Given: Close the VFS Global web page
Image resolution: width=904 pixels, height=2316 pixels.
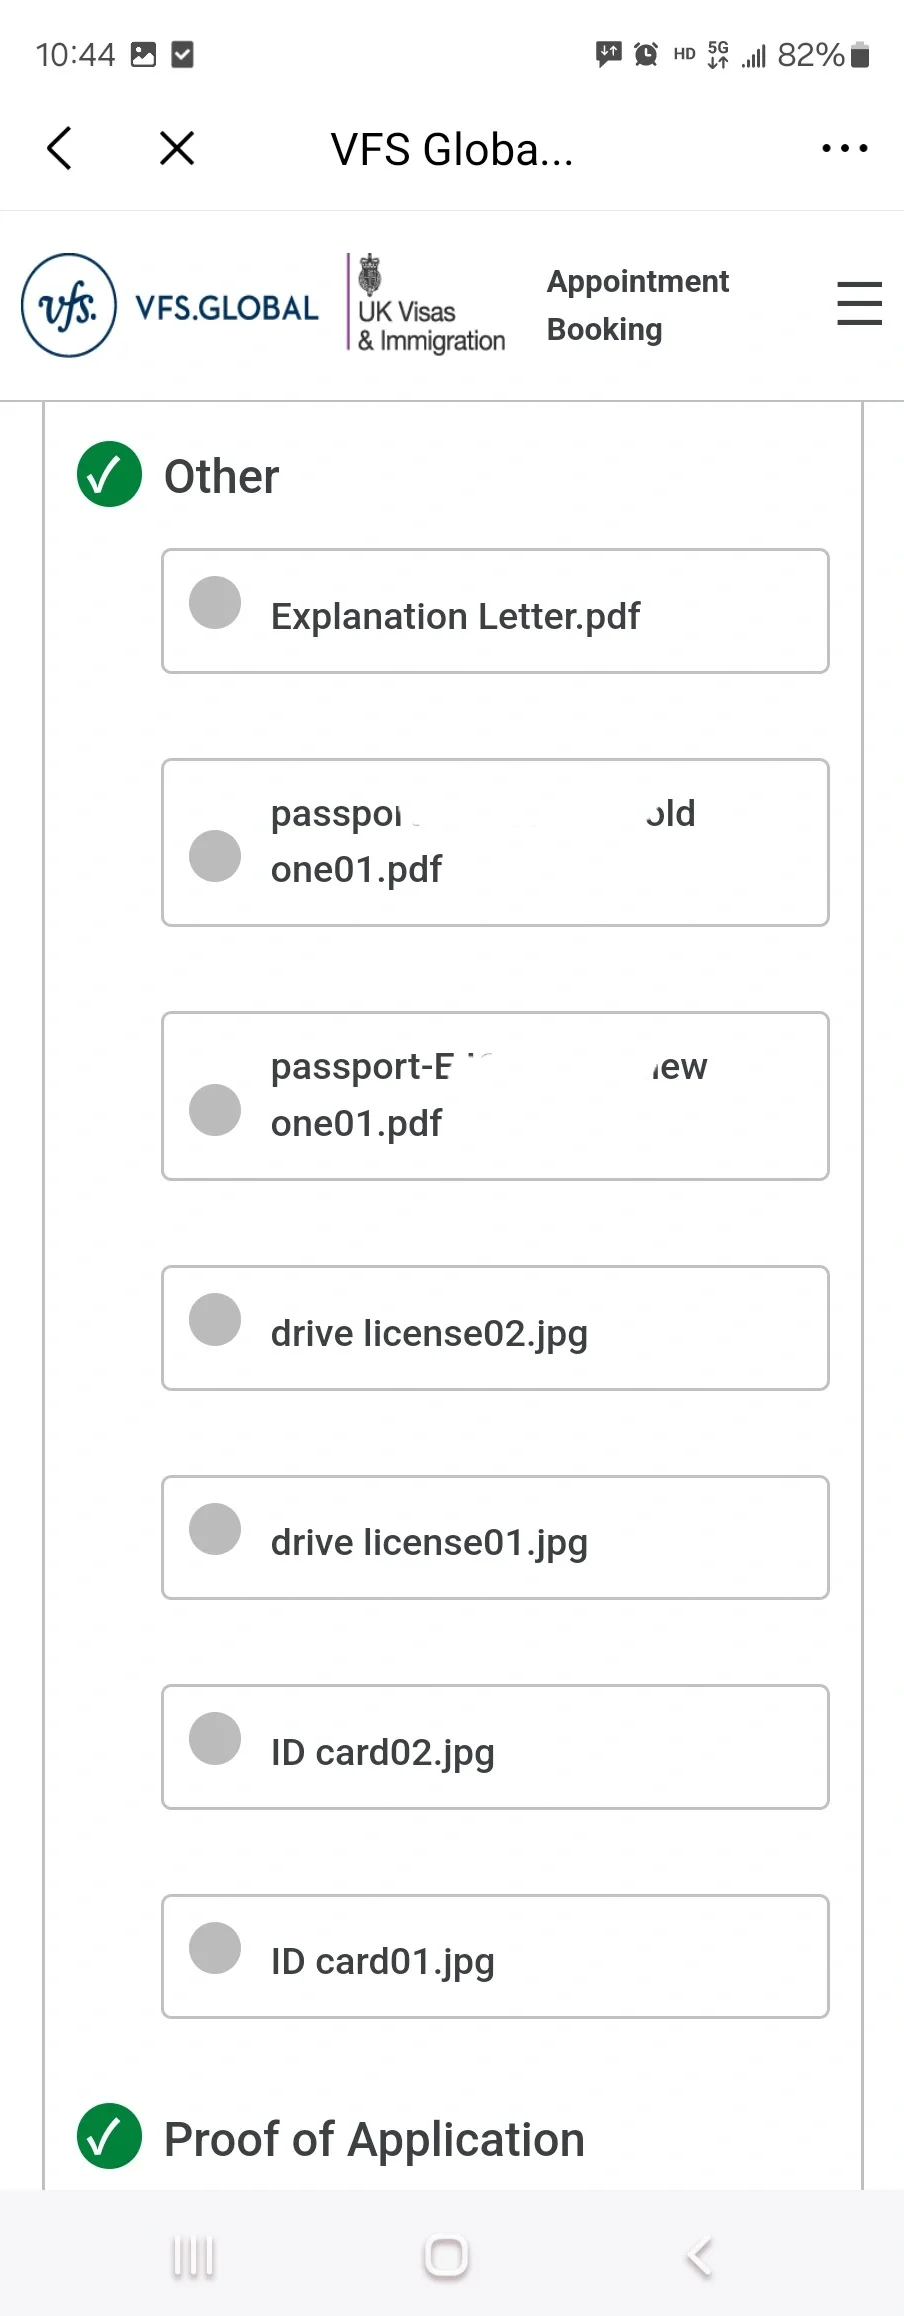Looking at the screenshot, I should [177, 148].
